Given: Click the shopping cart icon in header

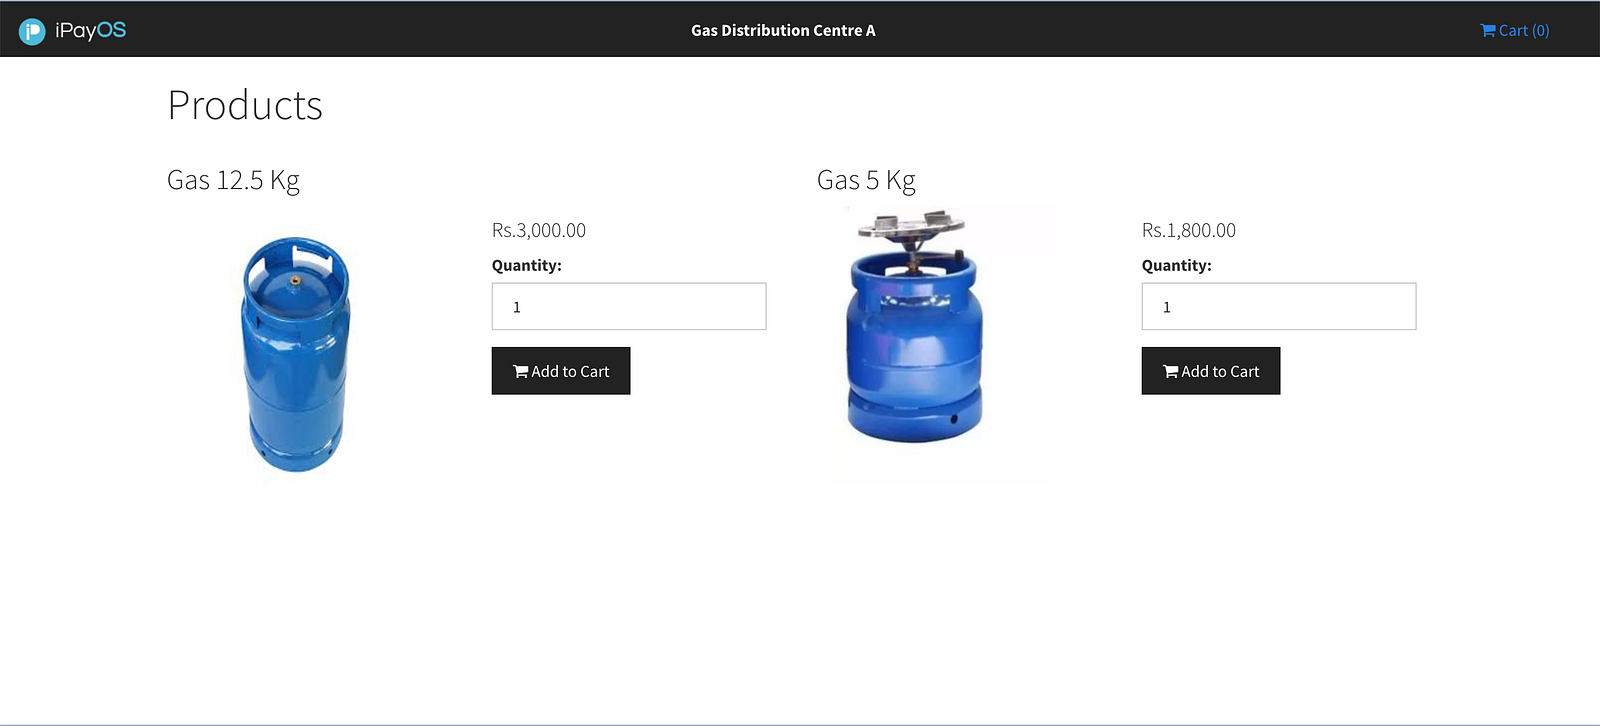Looking at the screenshot, I should click(1488, 30).
